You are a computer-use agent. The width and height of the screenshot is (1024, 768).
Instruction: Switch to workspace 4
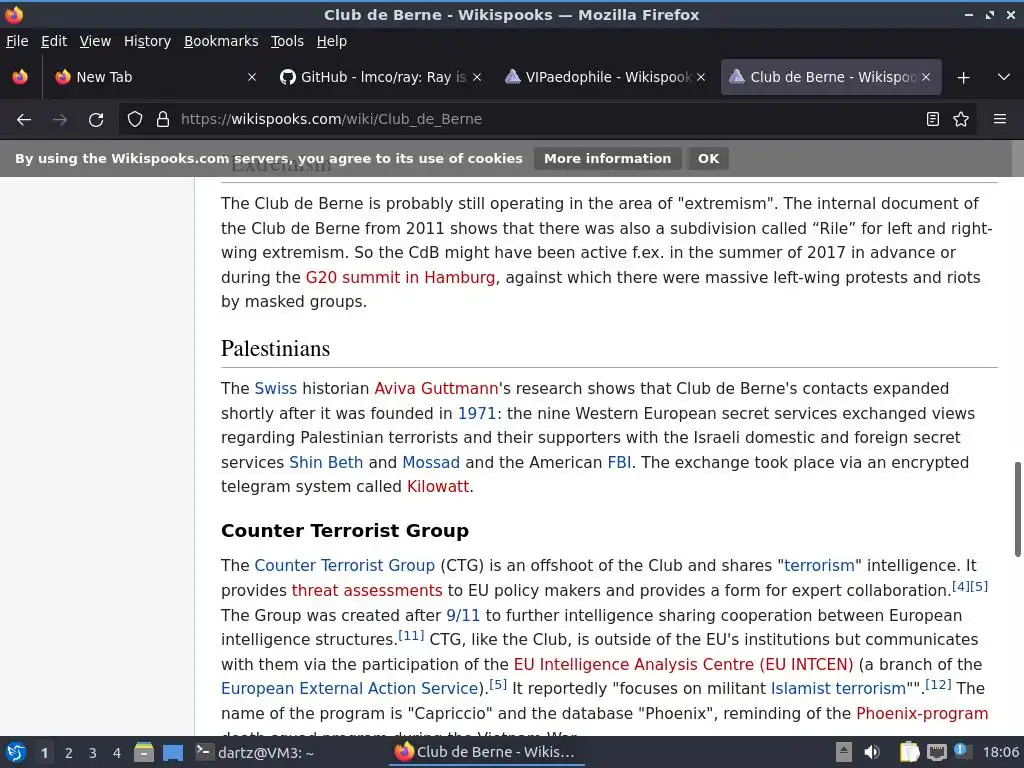(x=117, y=753)
